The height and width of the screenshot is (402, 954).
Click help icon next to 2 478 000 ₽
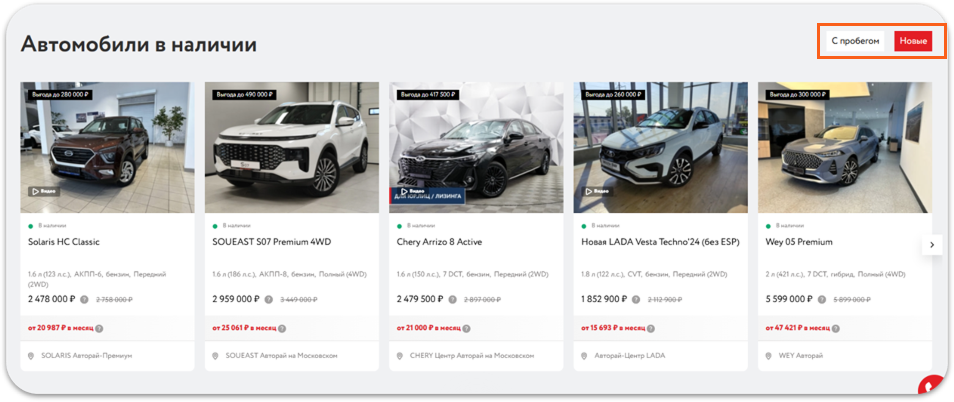tap(85, 299)
